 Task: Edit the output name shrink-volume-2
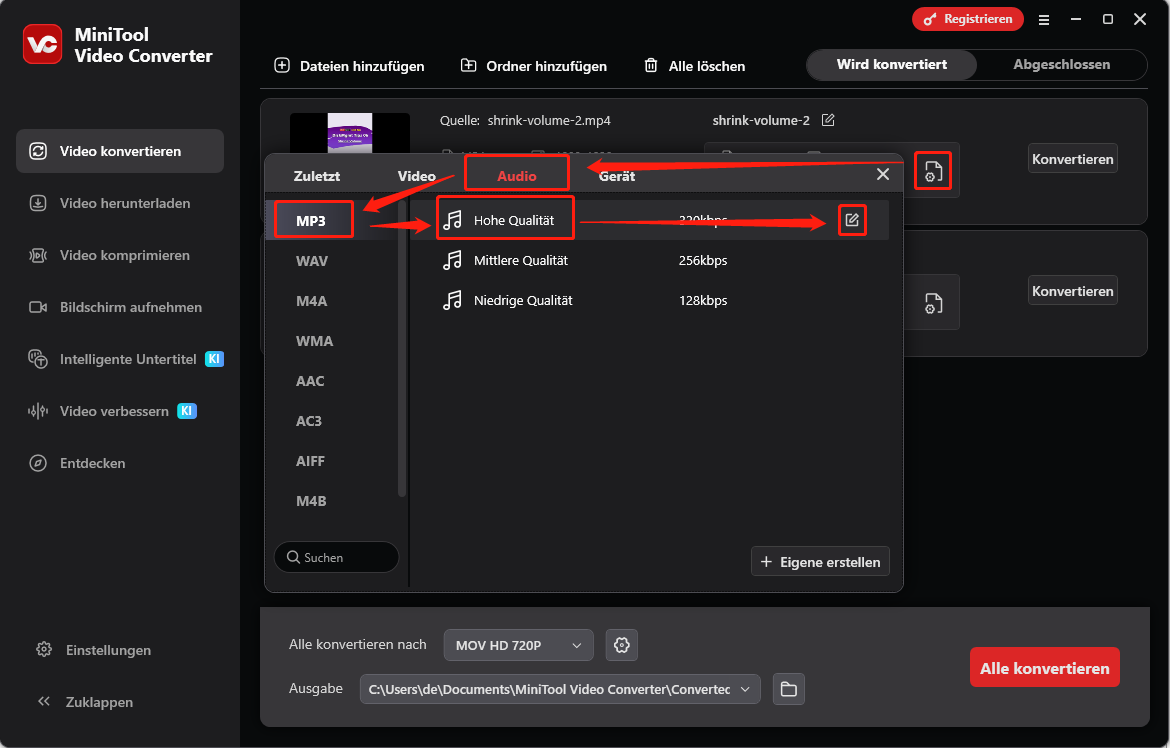pos(828,120)
